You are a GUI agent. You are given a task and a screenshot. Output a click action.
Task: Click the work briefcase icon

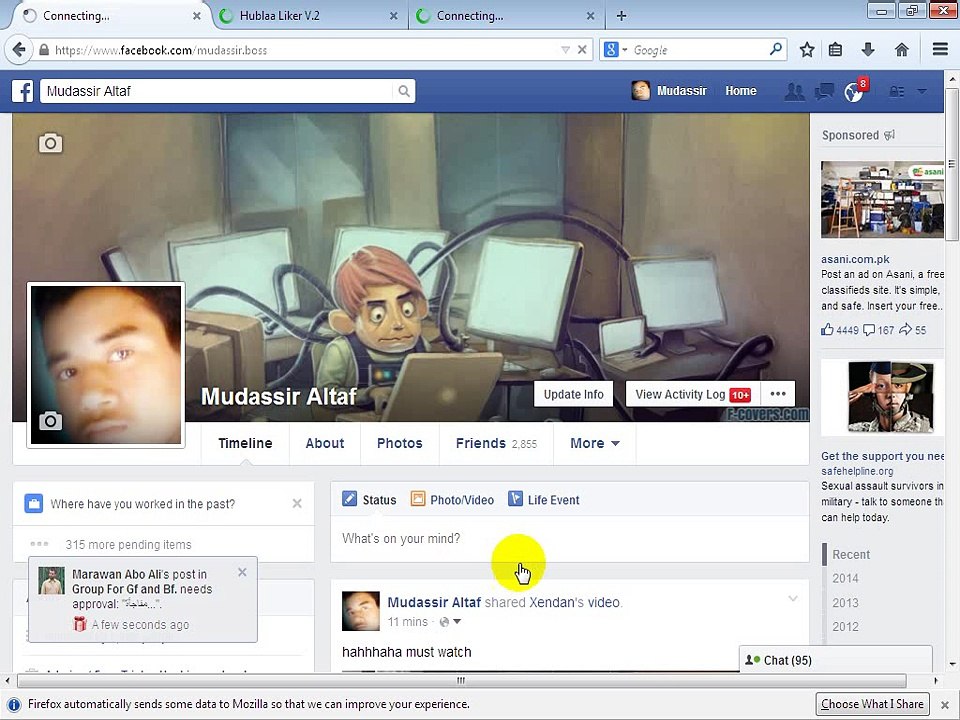click(x=34, y=504)
